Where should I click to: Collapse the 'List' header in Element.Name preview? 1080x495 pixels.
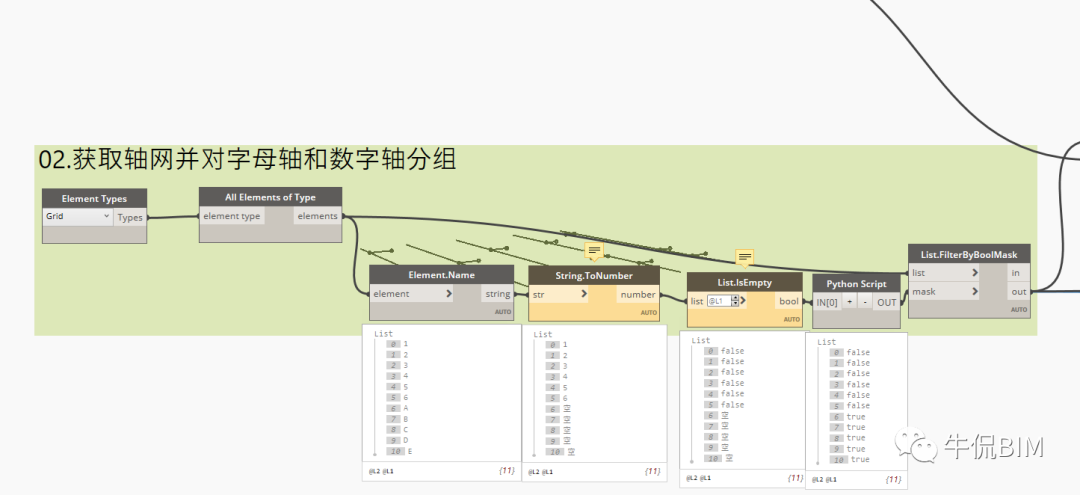(383, 334)
